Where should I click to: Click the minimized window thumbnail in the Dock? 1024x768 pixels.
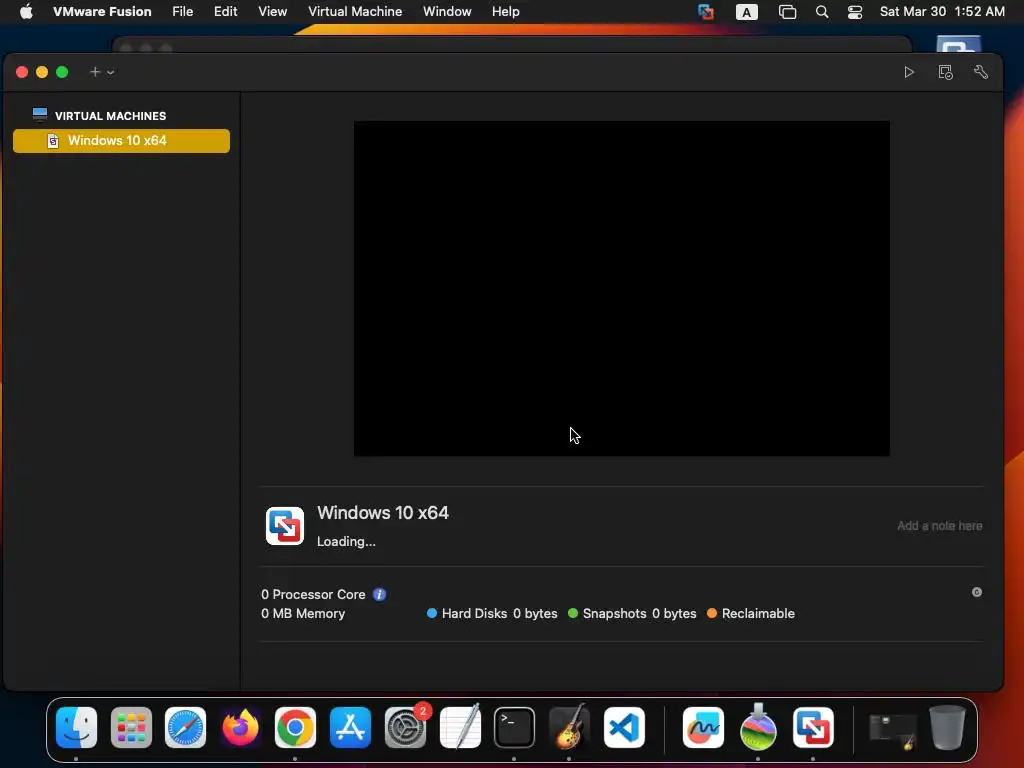point(893,731)
